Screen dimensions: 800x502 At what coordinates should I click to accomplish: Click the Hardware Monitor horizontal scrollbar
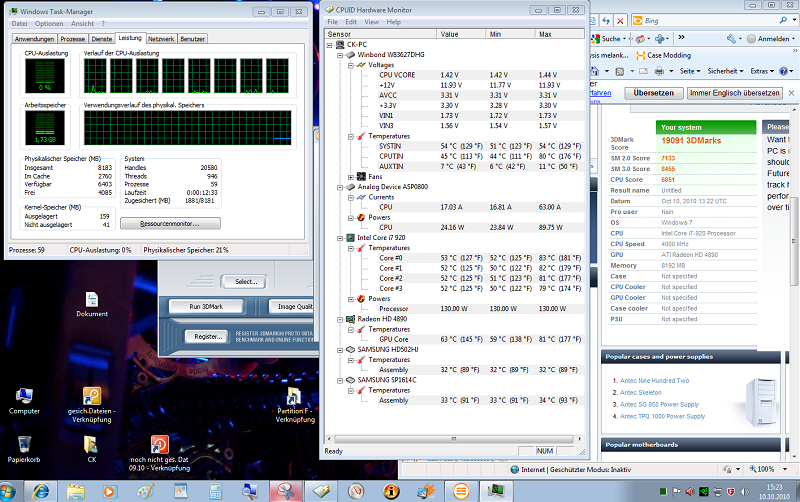click(454, 439)
